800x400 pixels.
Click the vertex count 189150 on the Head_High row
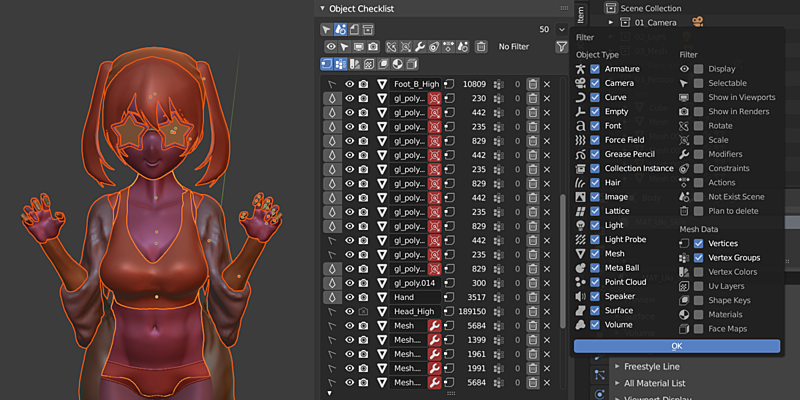tap(472, 311)
